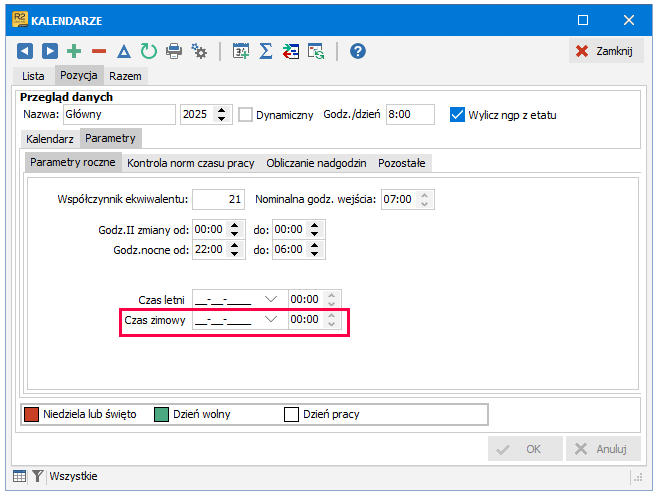The width and height of the screenshot is (663, 499).
Task: Click the Nazwa field with Główny
Action: 119,114
